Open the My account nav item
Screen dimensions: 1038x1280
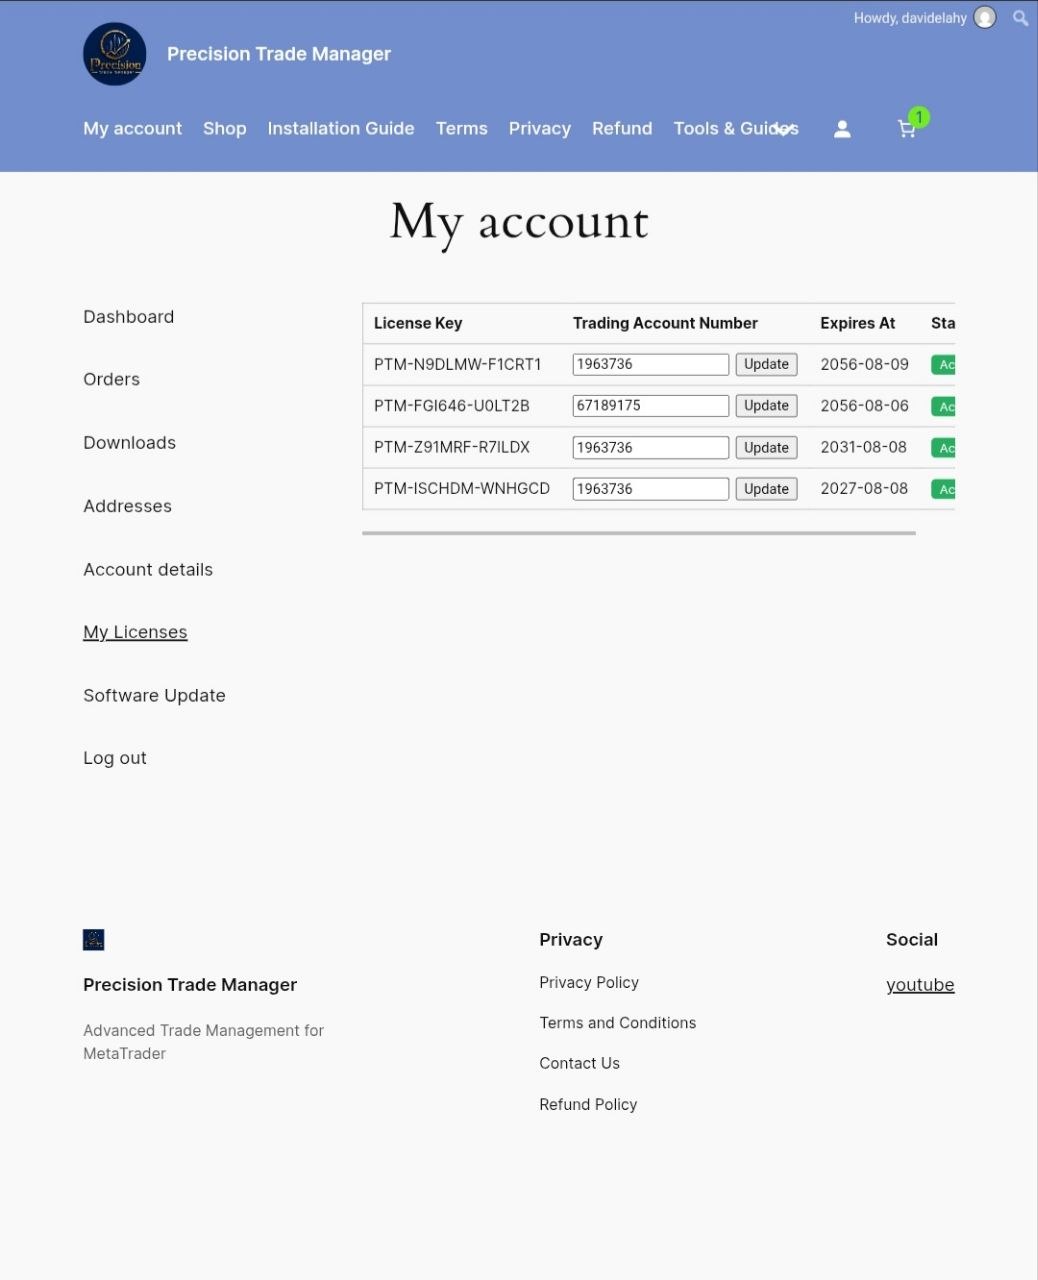coord(133,128)
